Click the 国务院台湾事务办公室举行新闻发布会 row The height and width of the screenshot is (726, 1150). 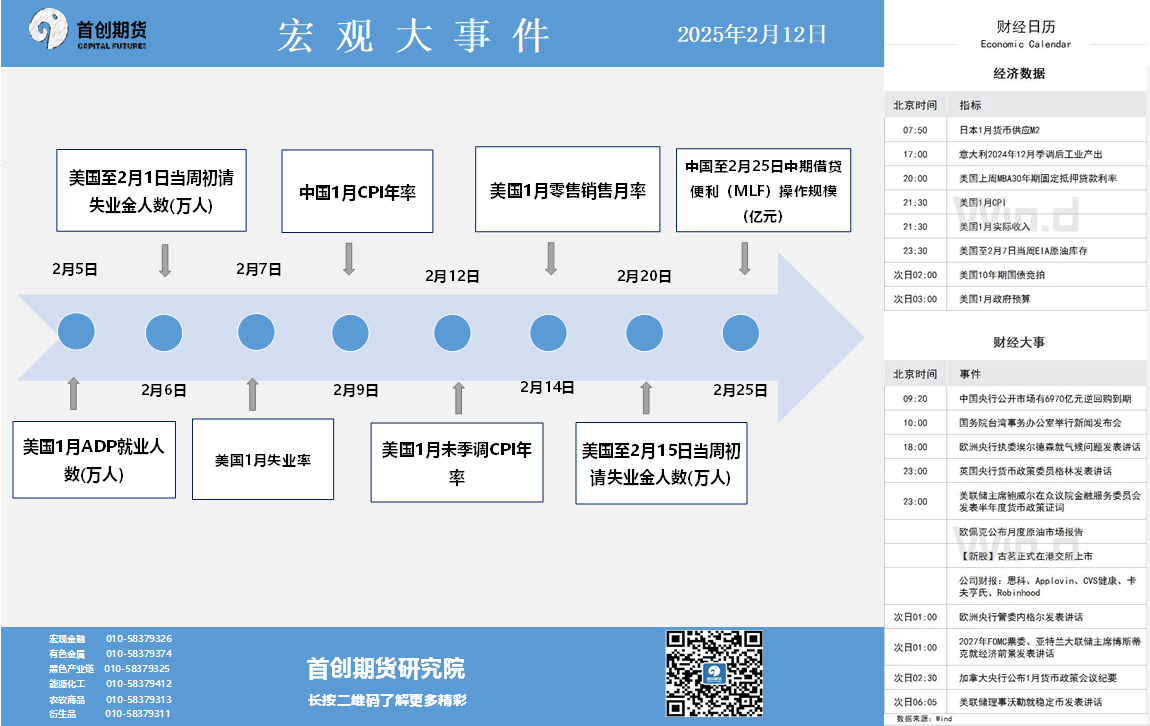coord(1015,423)
